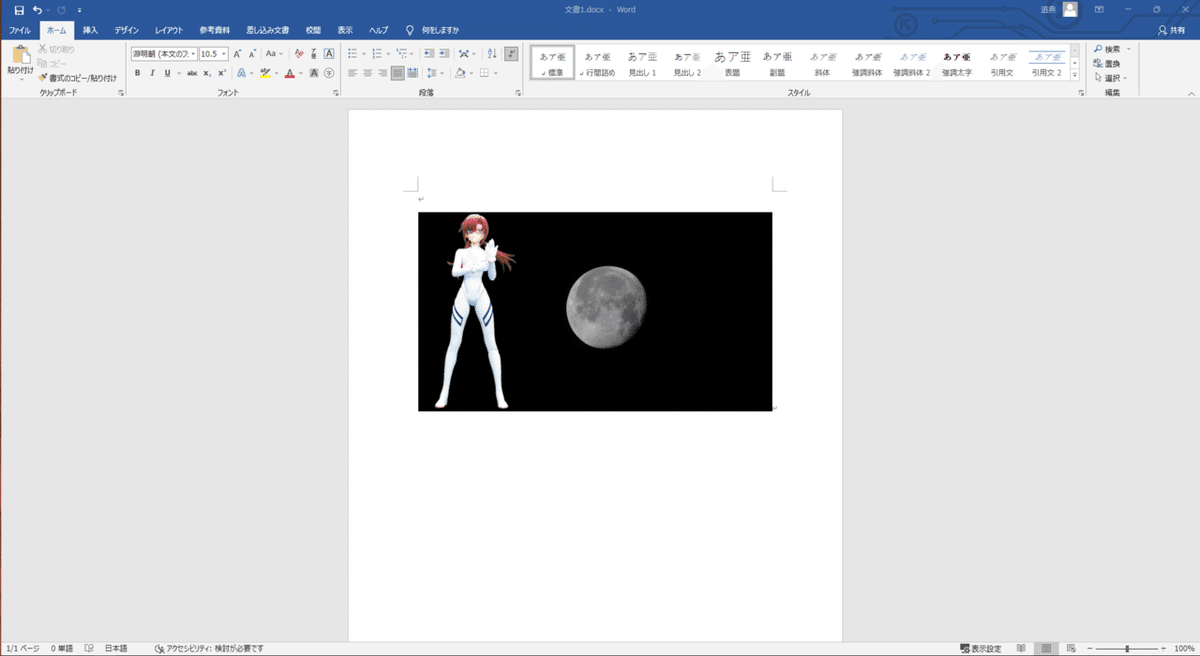Undo the last action
The image size is (1200, 656).
coord(37,10)
